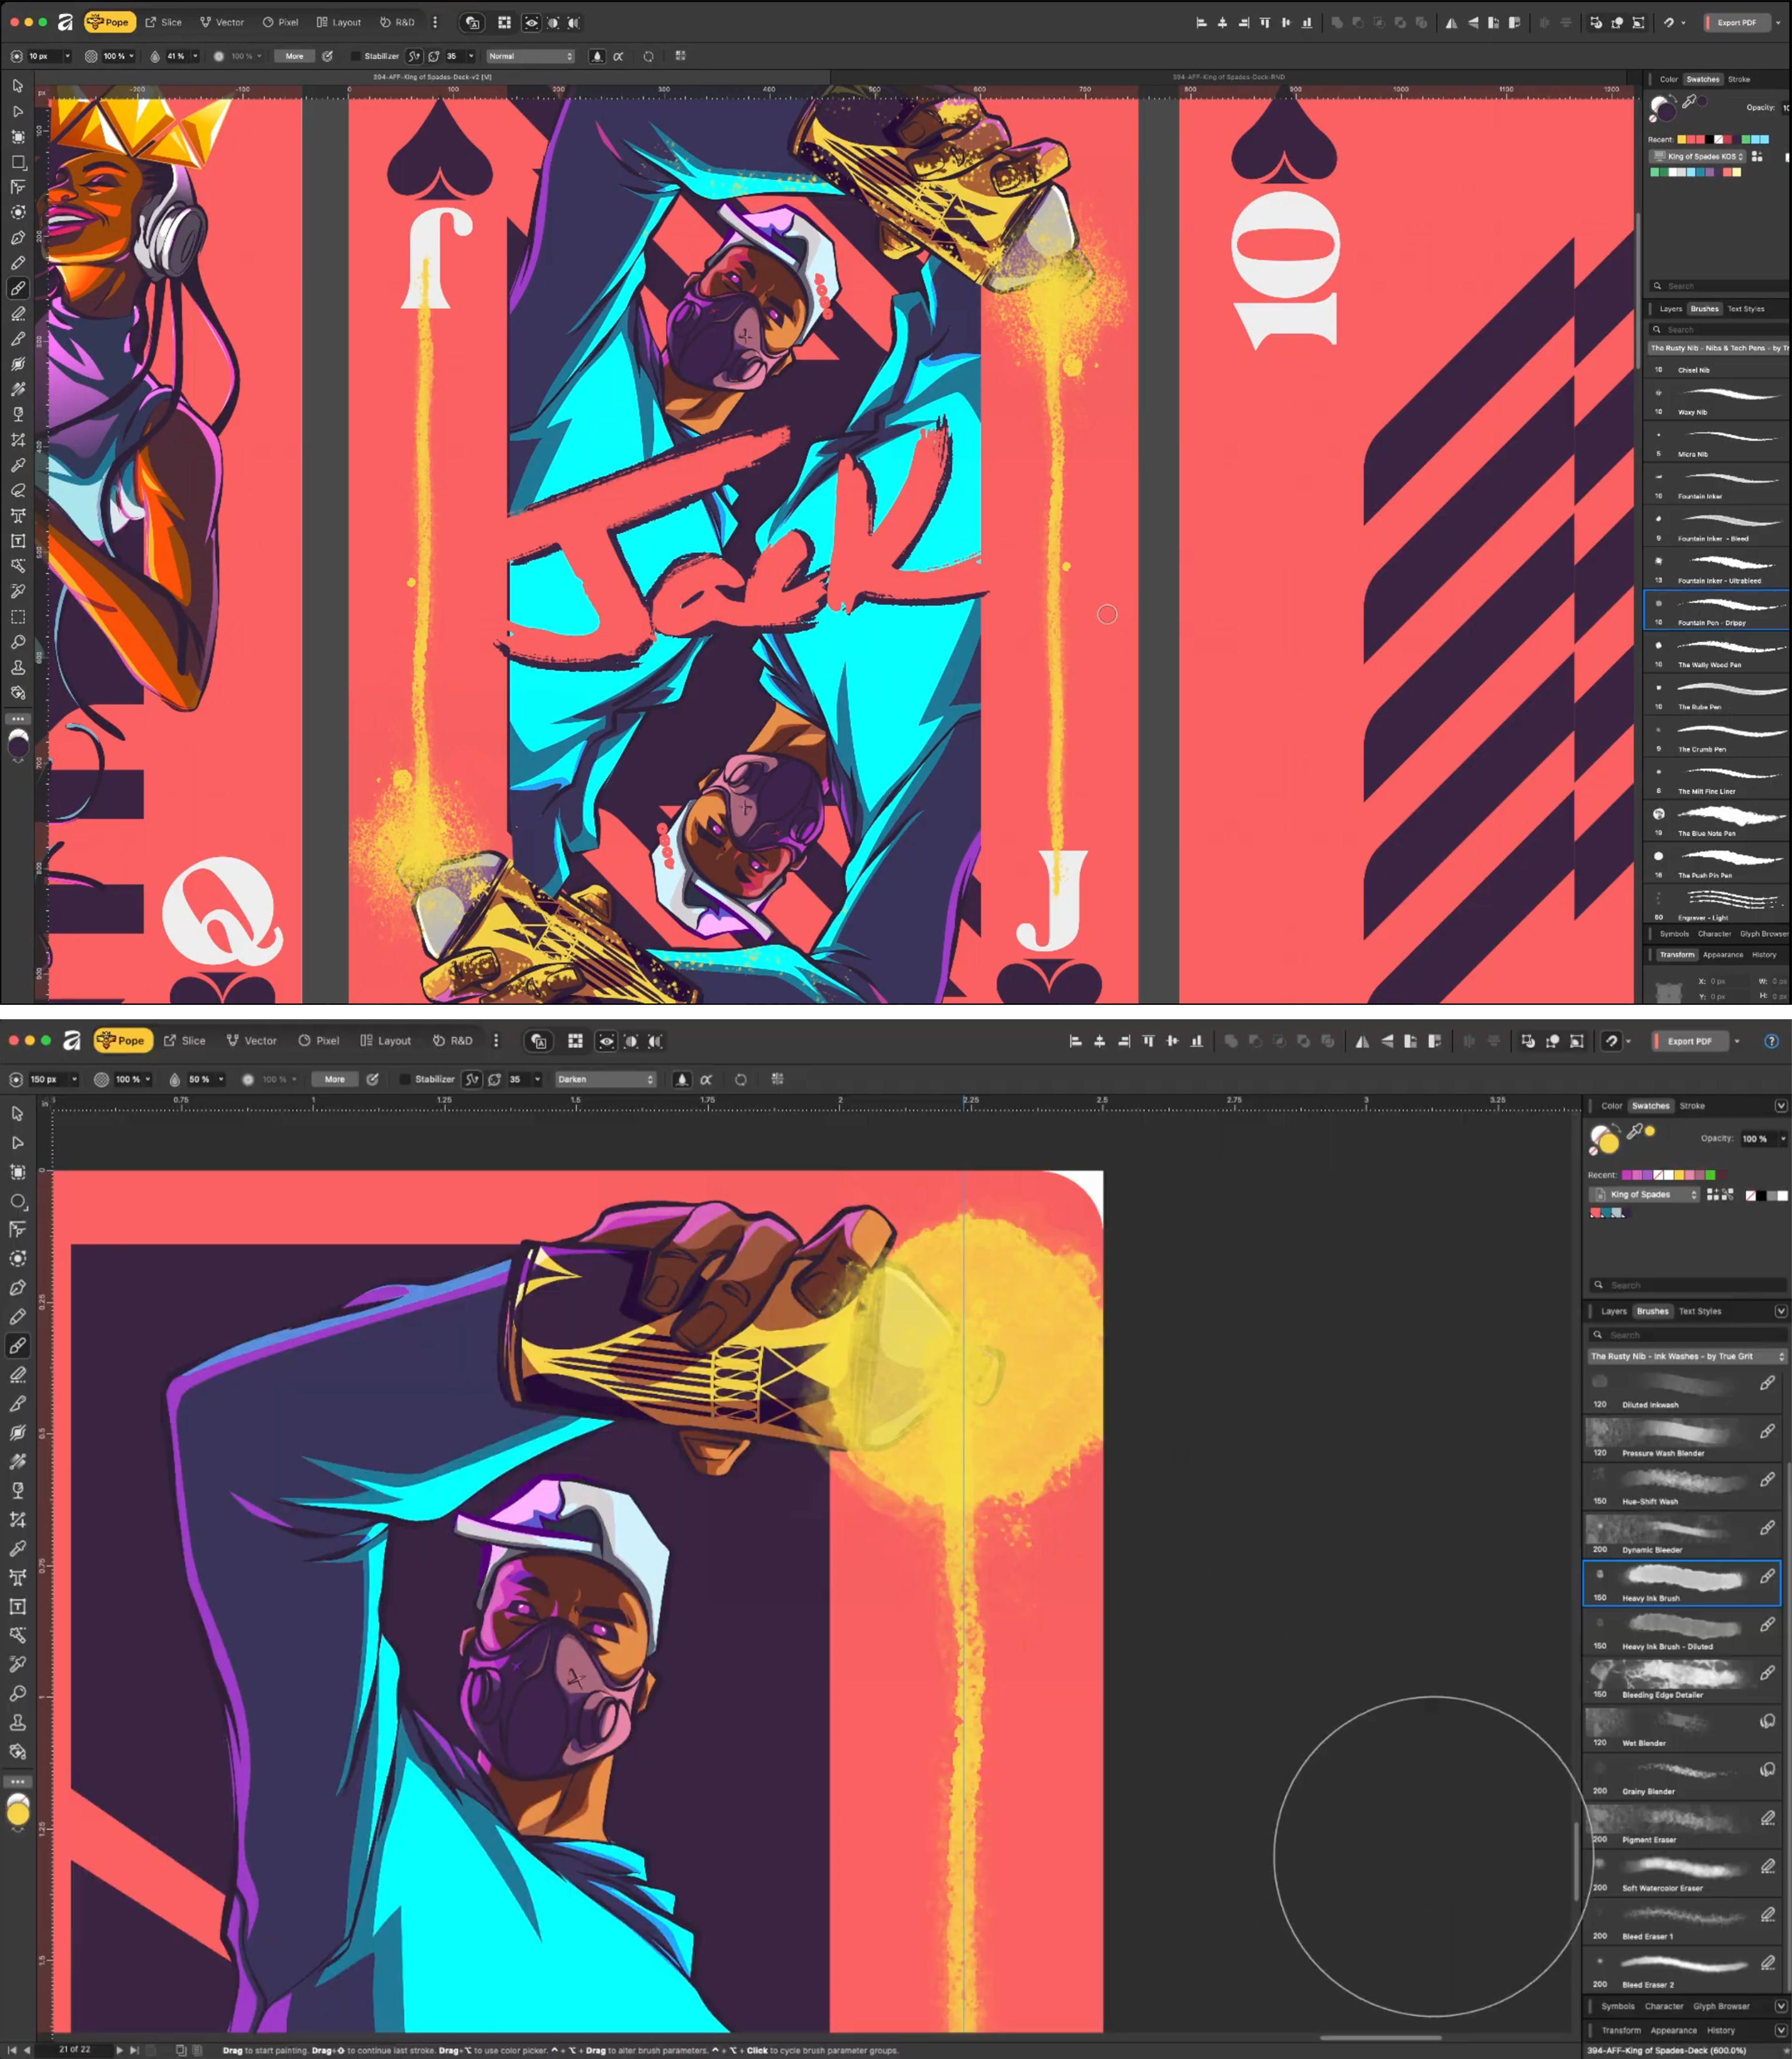Toggle window stabilizer mode in the bottom window
This screenshot has height=2059, width=1792.
point(494,1079)
